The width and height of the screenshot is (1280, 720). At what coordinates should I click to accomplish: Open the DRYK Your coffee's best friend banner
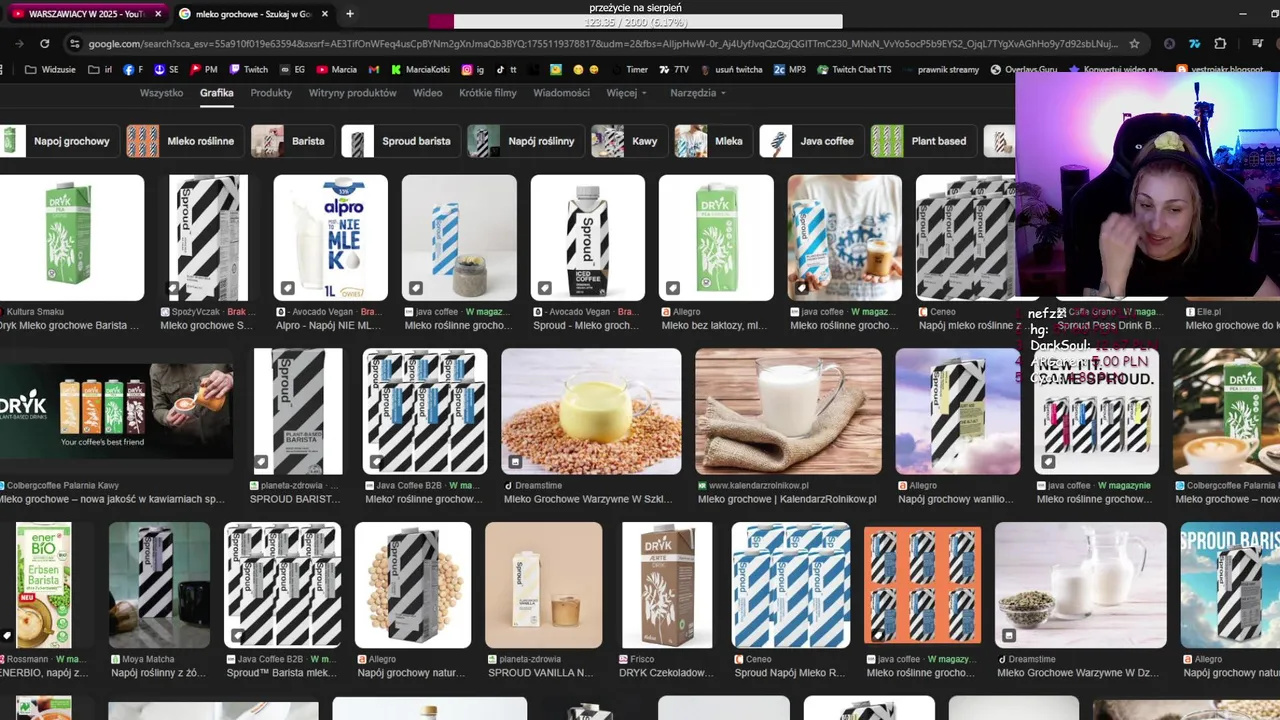point(116,411)
